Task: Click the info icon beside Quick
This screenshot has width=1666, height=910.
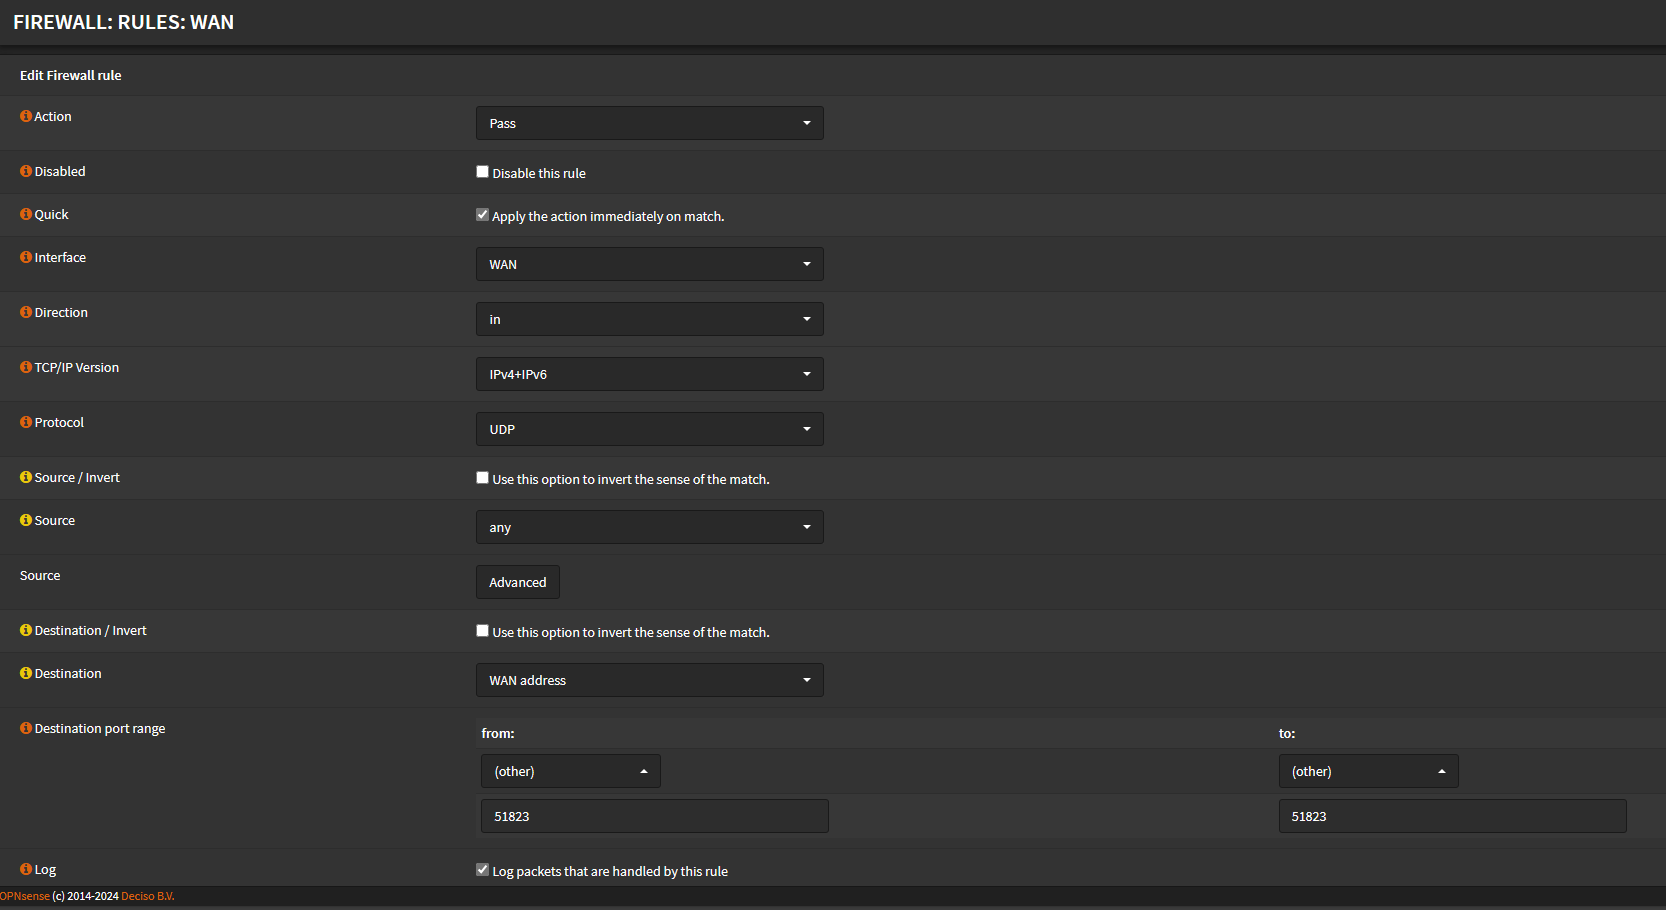Action: click(26, 214)
